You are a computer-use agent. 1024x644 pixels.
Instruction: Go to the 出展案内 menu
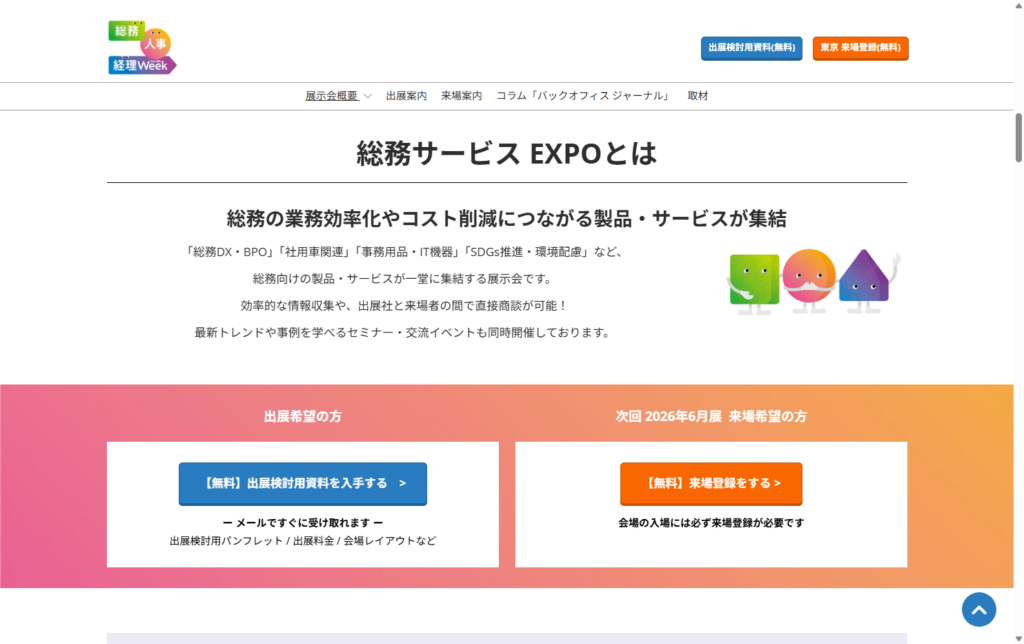click(406, 96)
